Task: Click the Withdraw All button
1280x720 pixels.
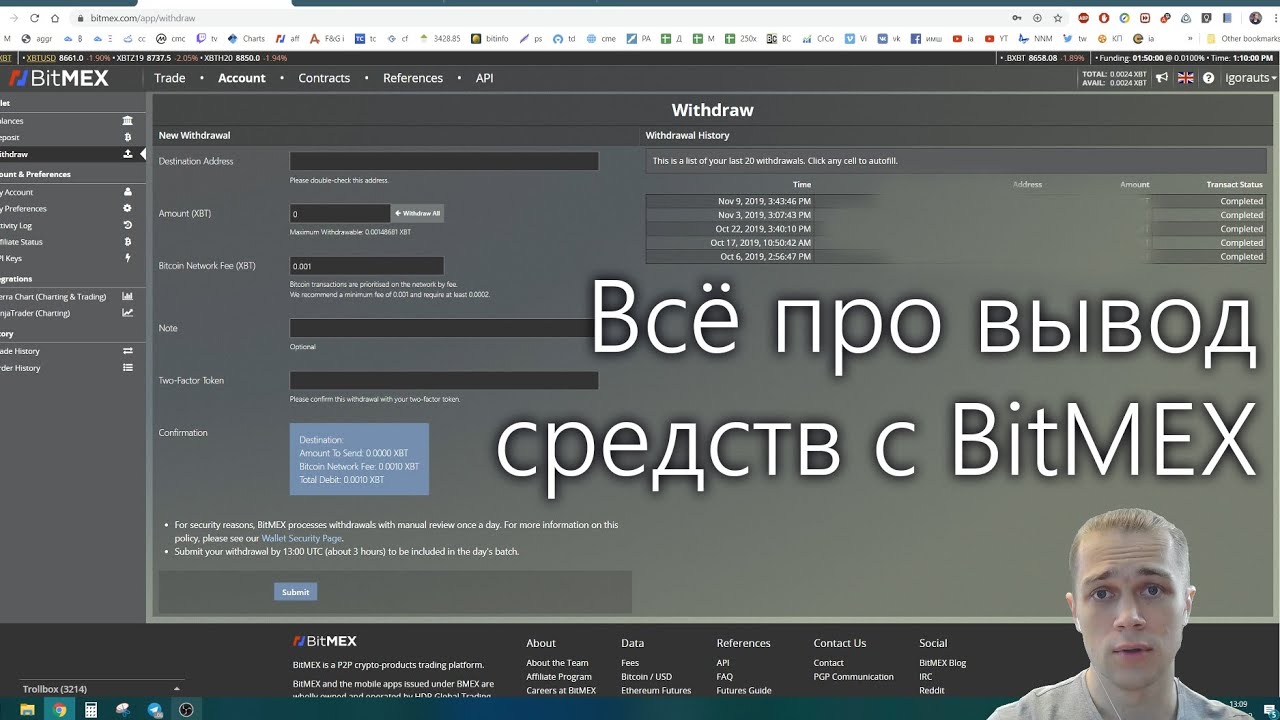Action: click(x=417, y=213)
